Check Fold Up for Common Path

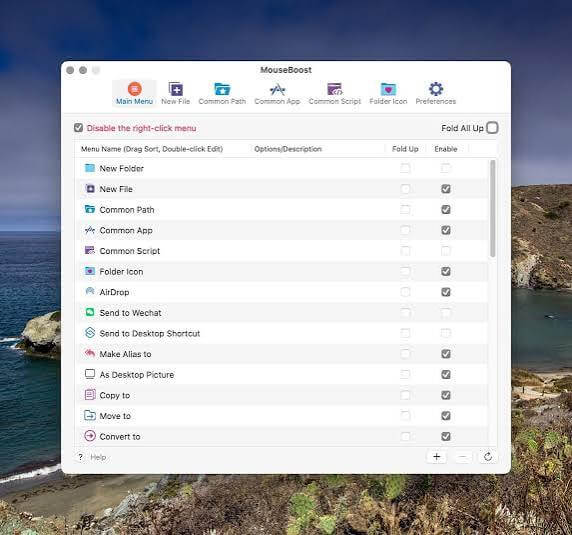tap(405, 209)
